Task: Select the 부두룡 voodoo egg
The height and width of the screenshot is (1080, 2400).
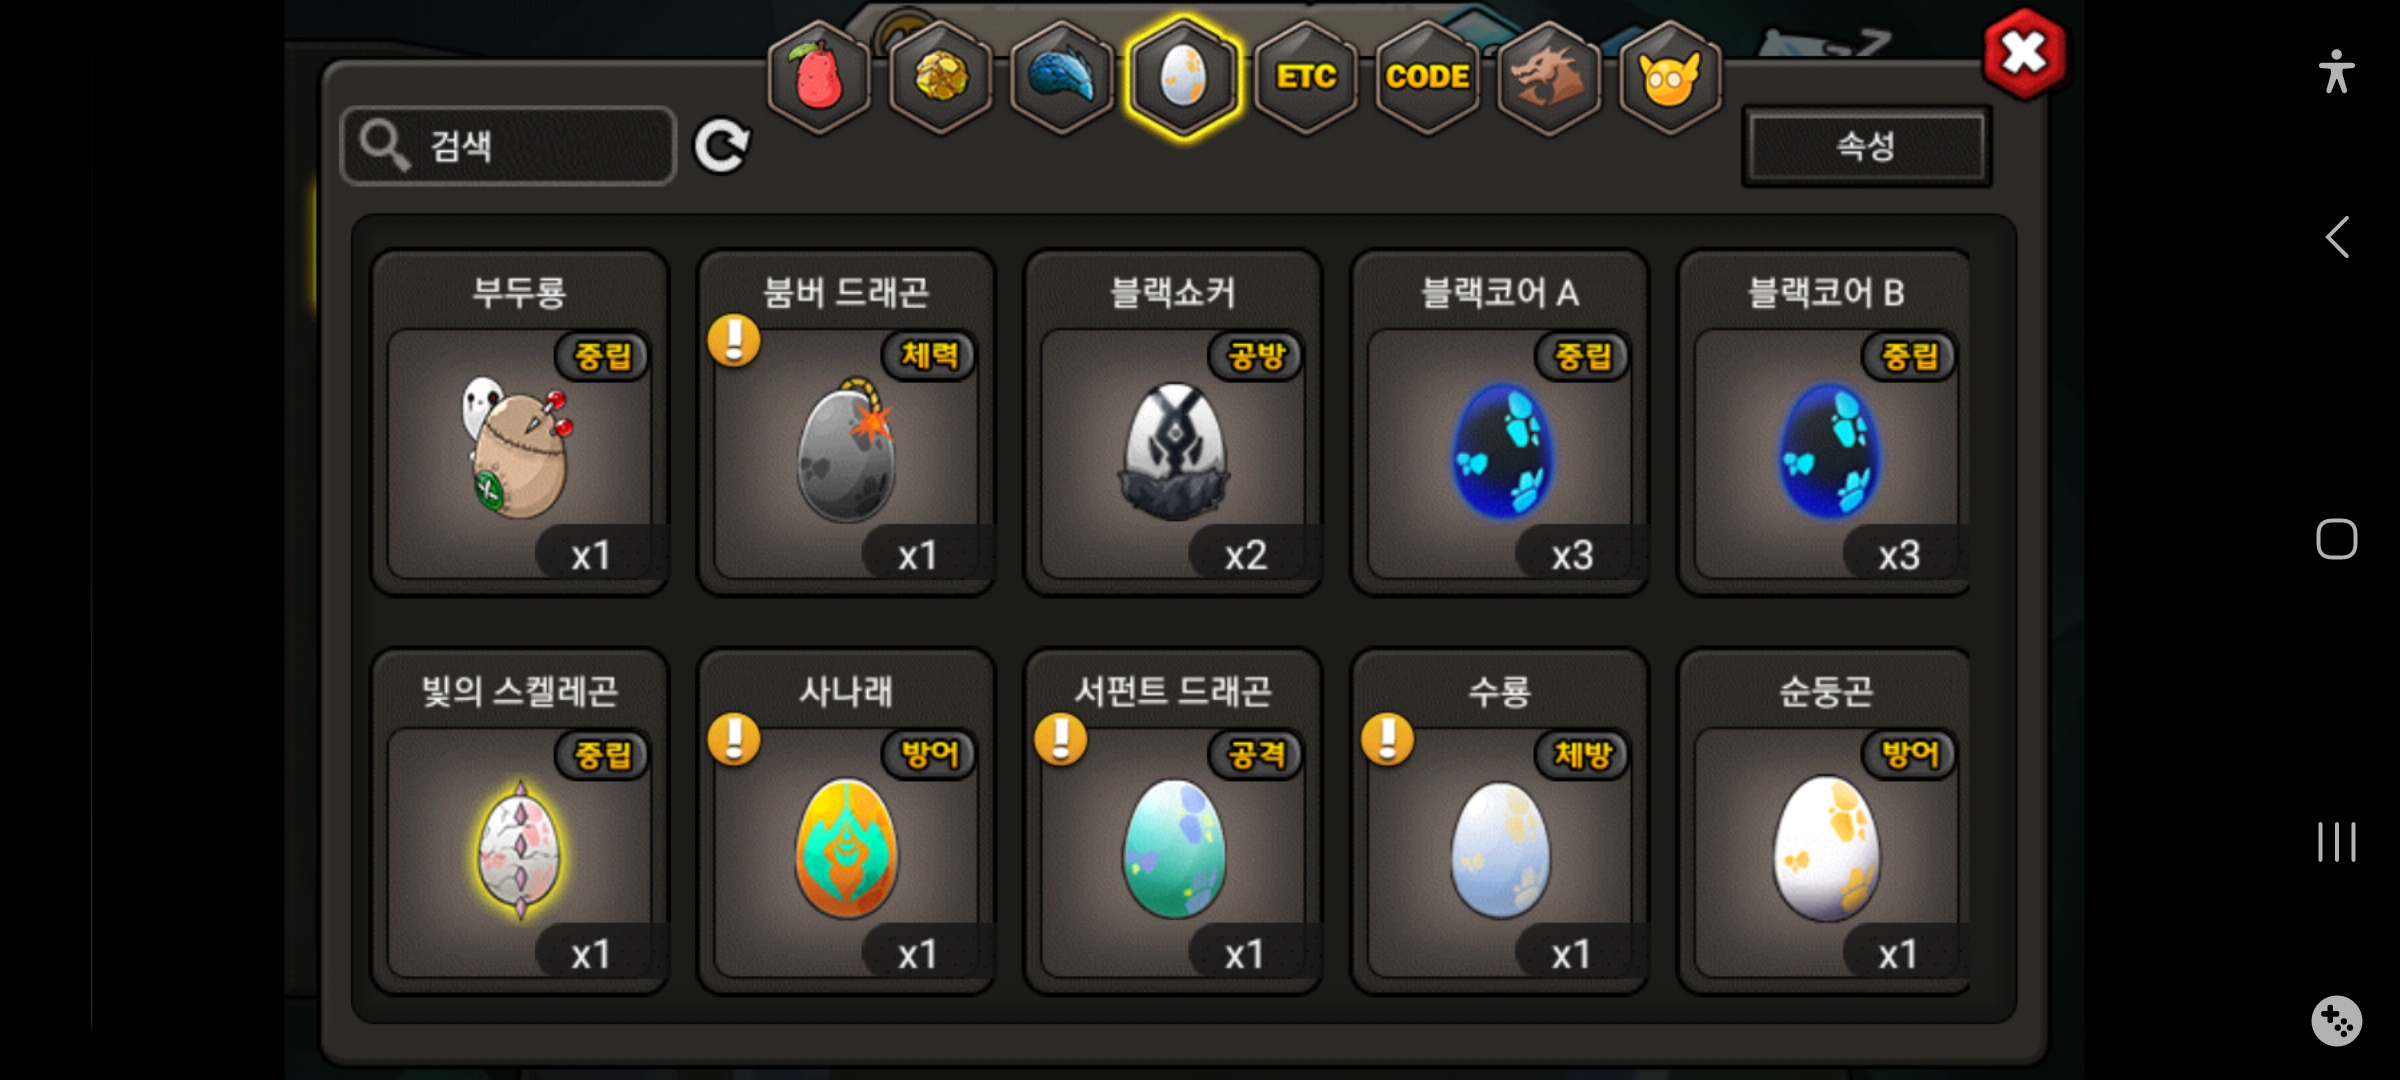Action: [x=519, y=423]
